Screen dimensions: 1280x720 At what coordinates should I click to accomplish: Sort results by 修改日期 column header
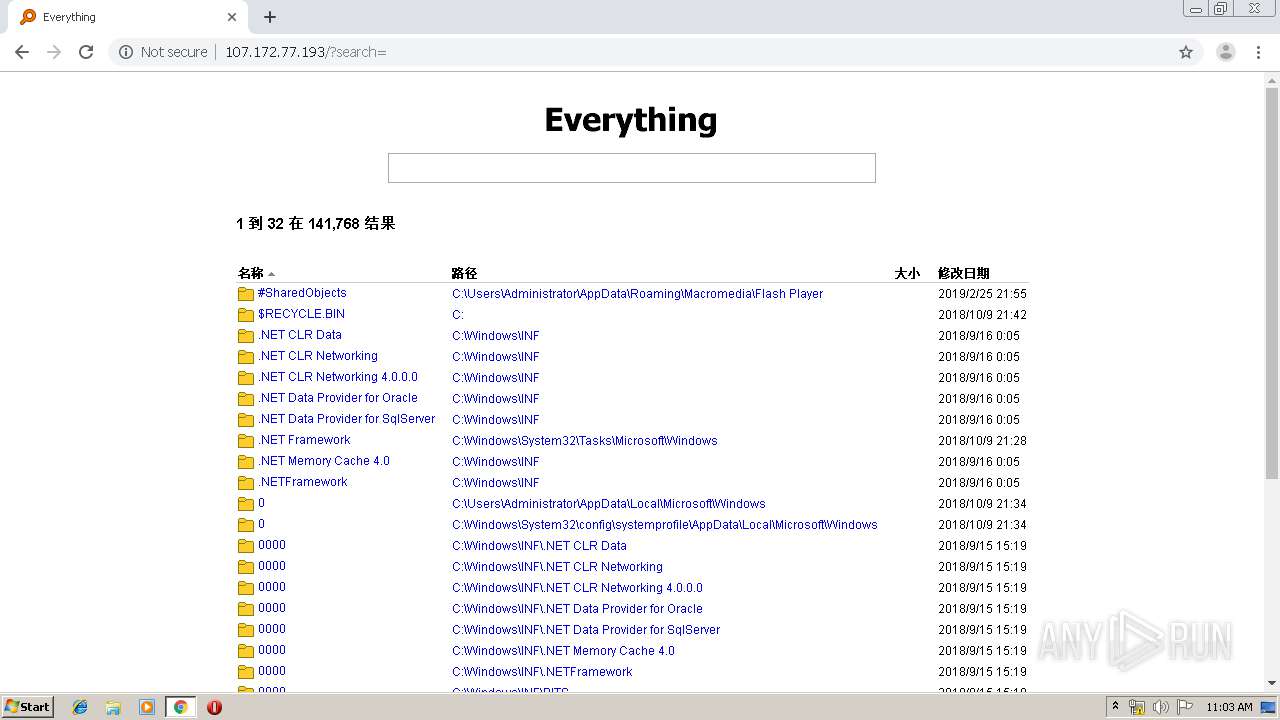[964, 273]
